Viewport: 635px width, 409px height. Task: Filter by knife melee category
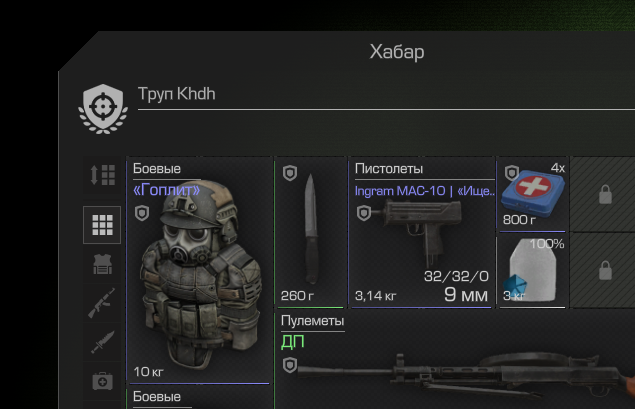102,342
